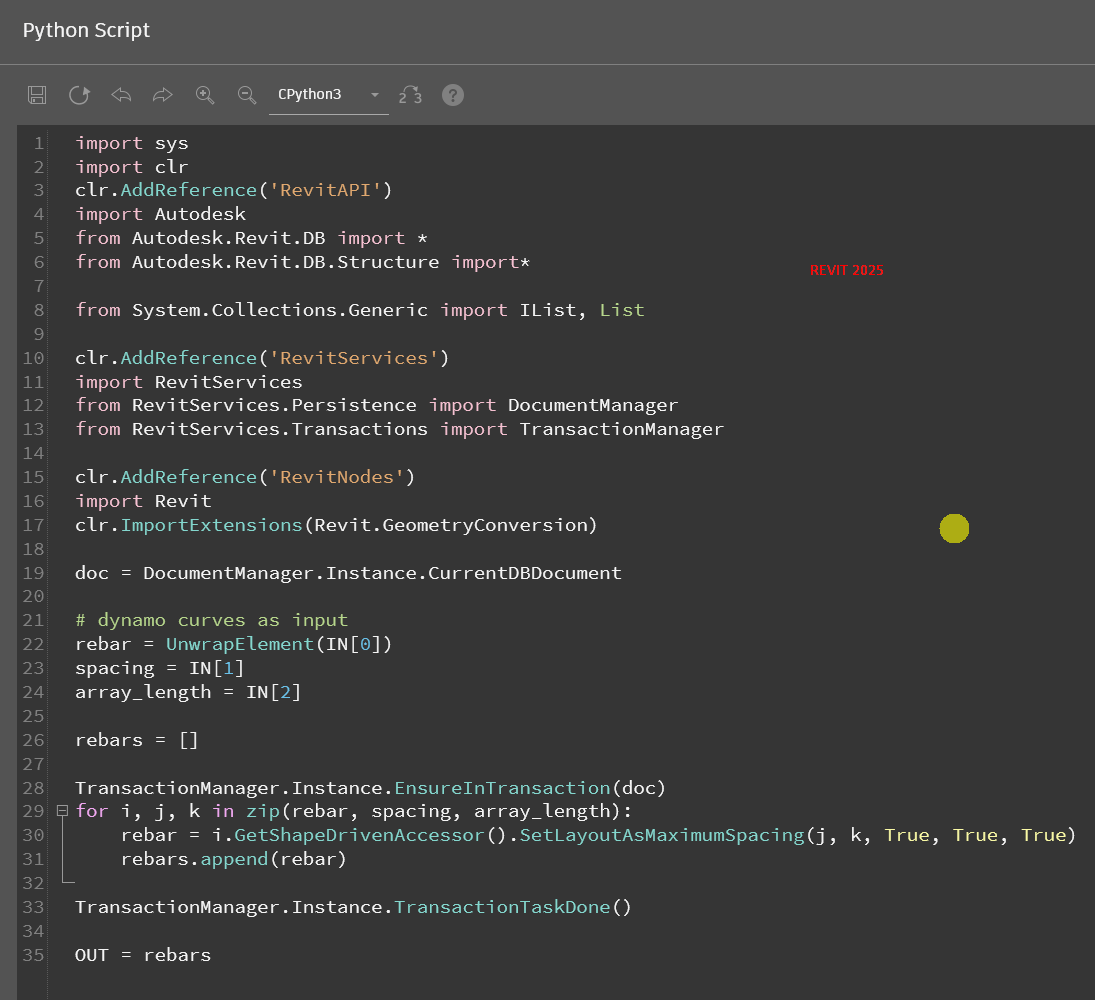Click 'import Revit' on line 16

(x=143, y=501)
